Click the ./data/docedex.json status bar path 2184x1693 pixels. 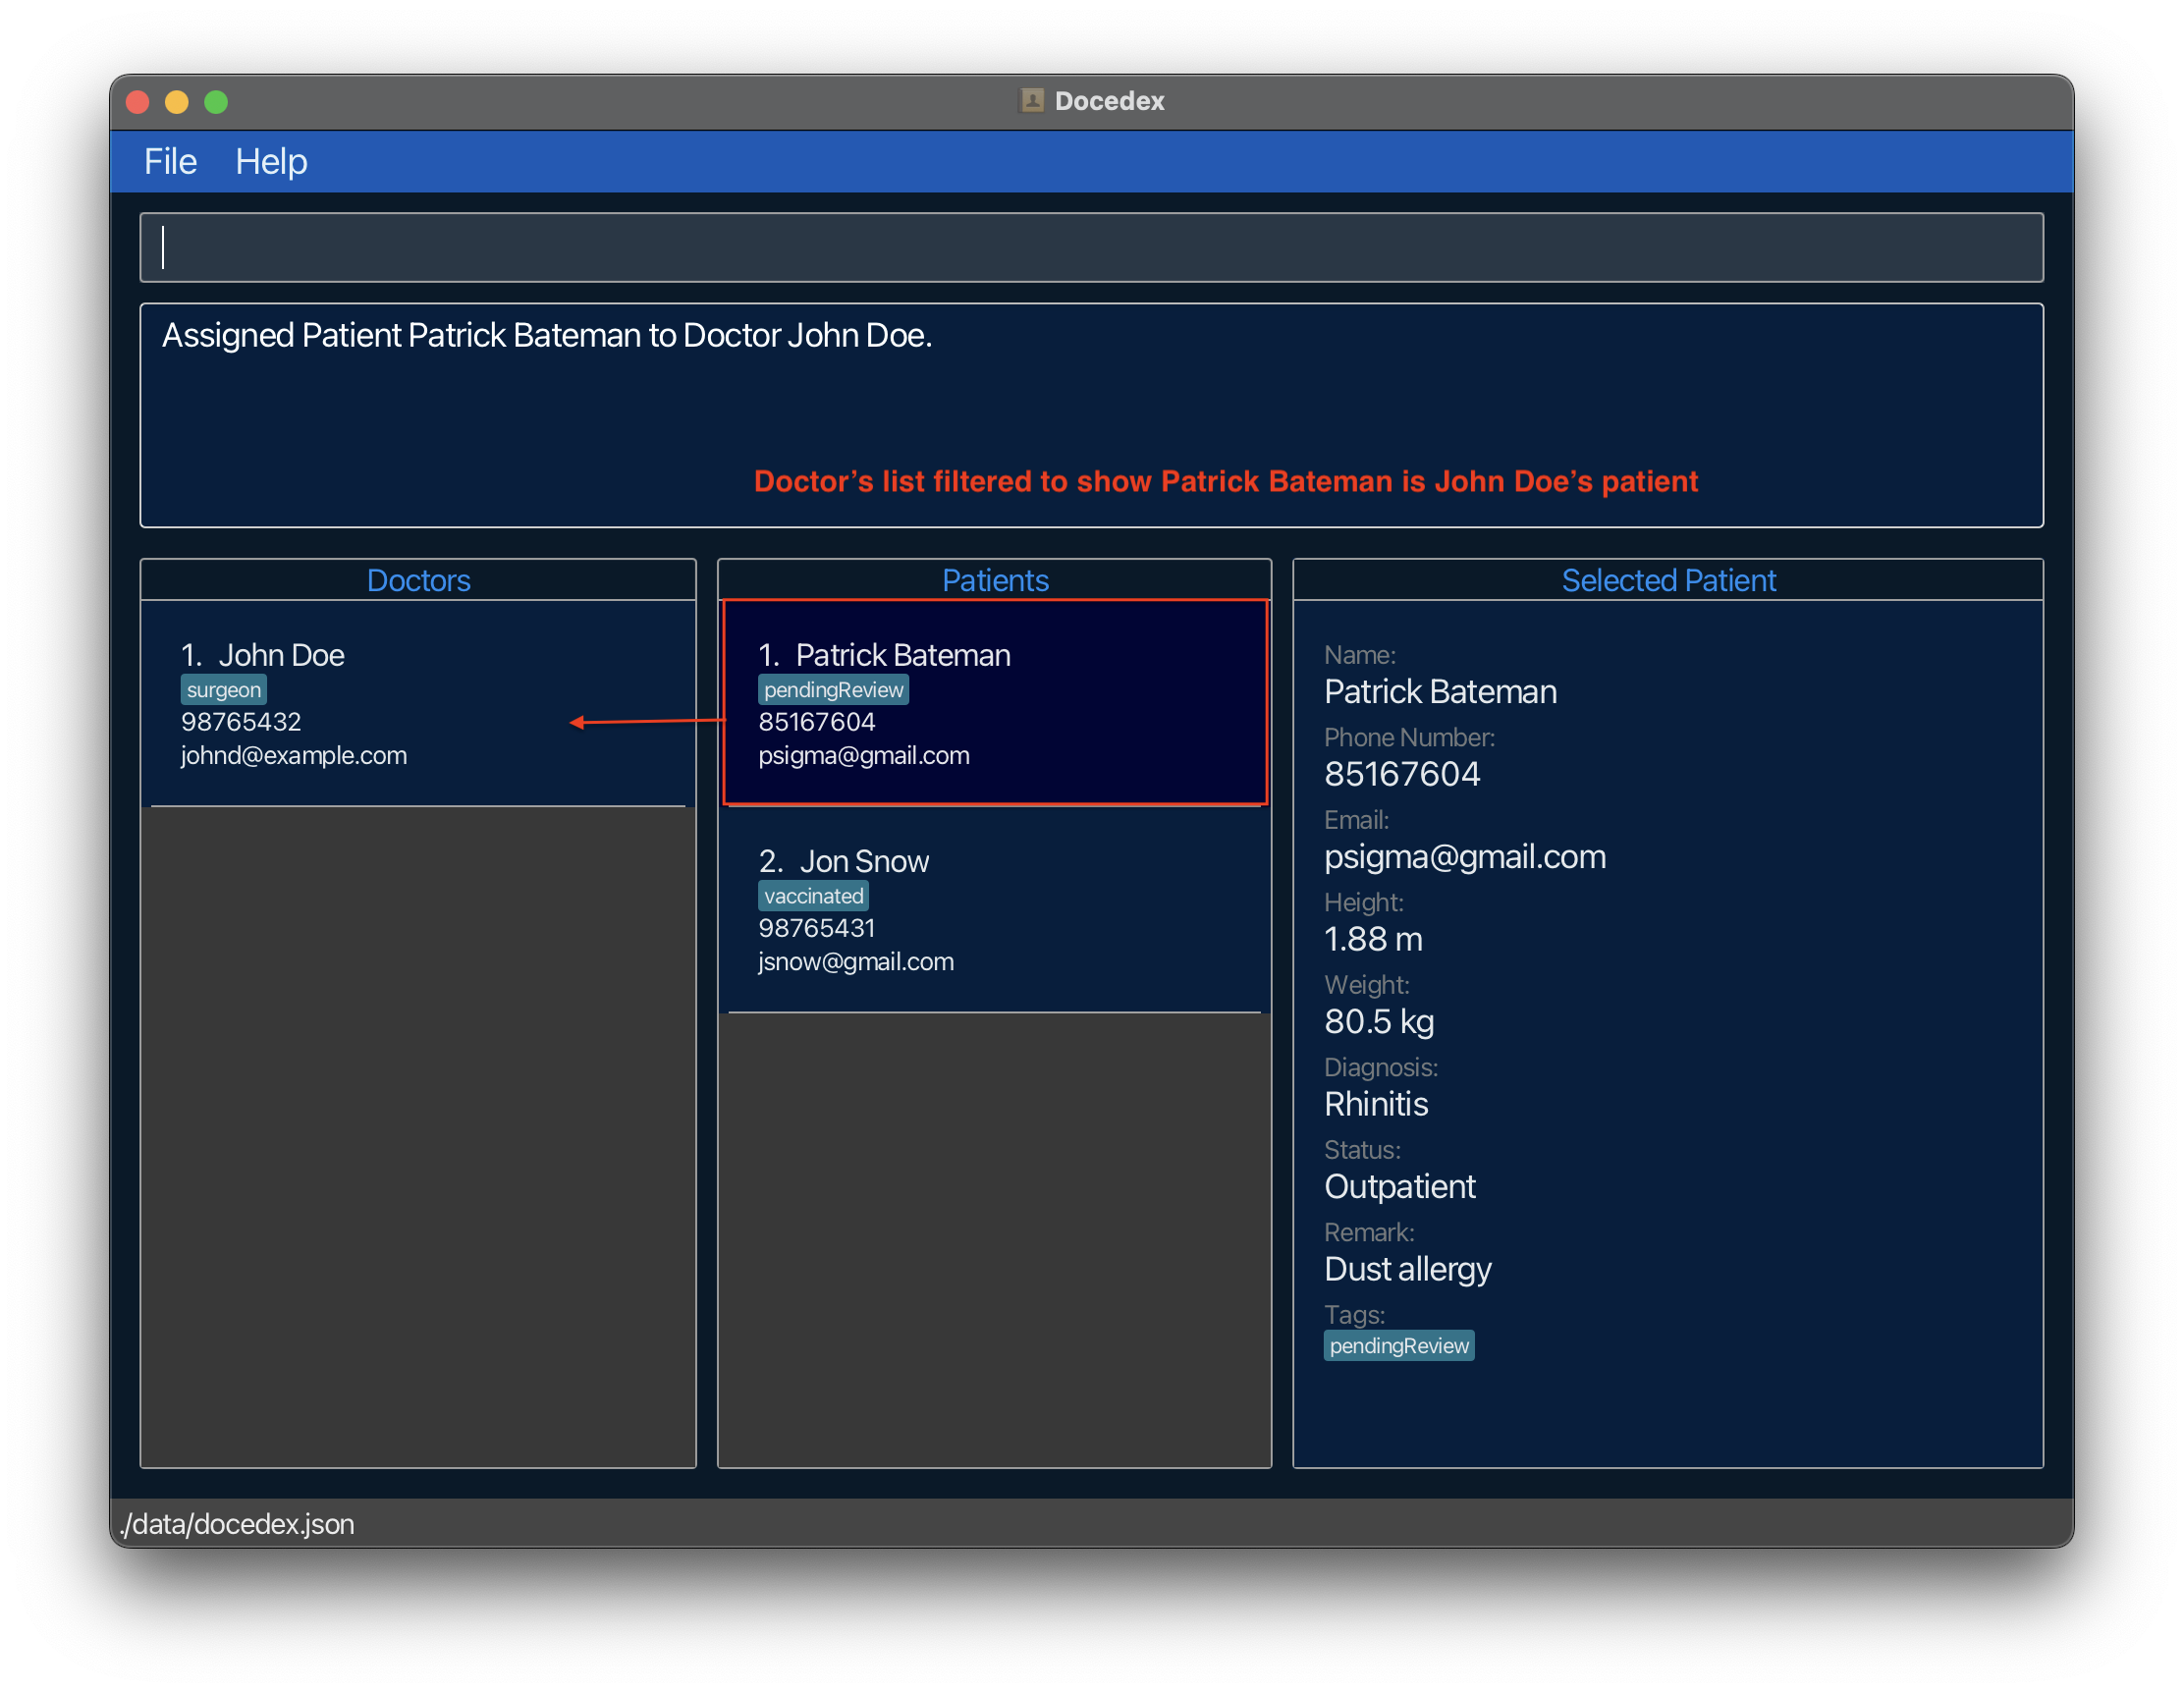tap(237, 1524)
